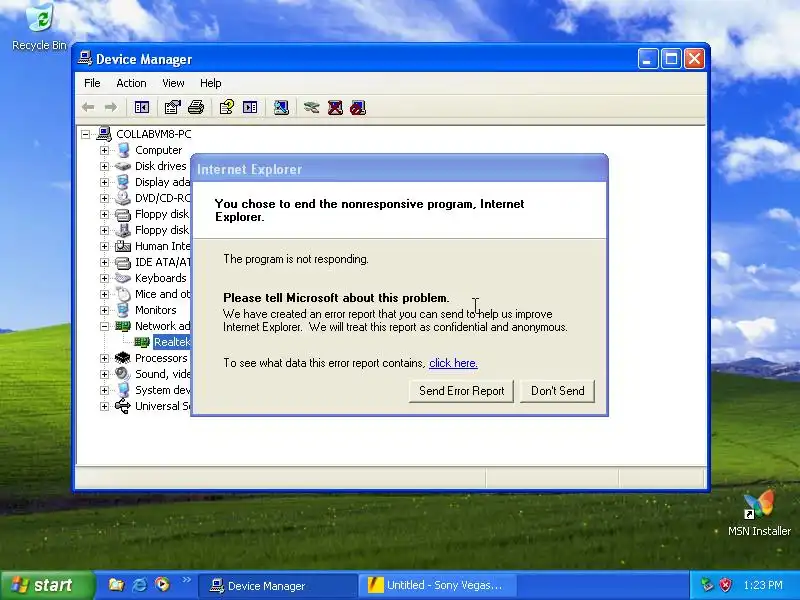
Task: Select the IDE ATA/ATAPI controllers tree item
Action: click(162, 262)
